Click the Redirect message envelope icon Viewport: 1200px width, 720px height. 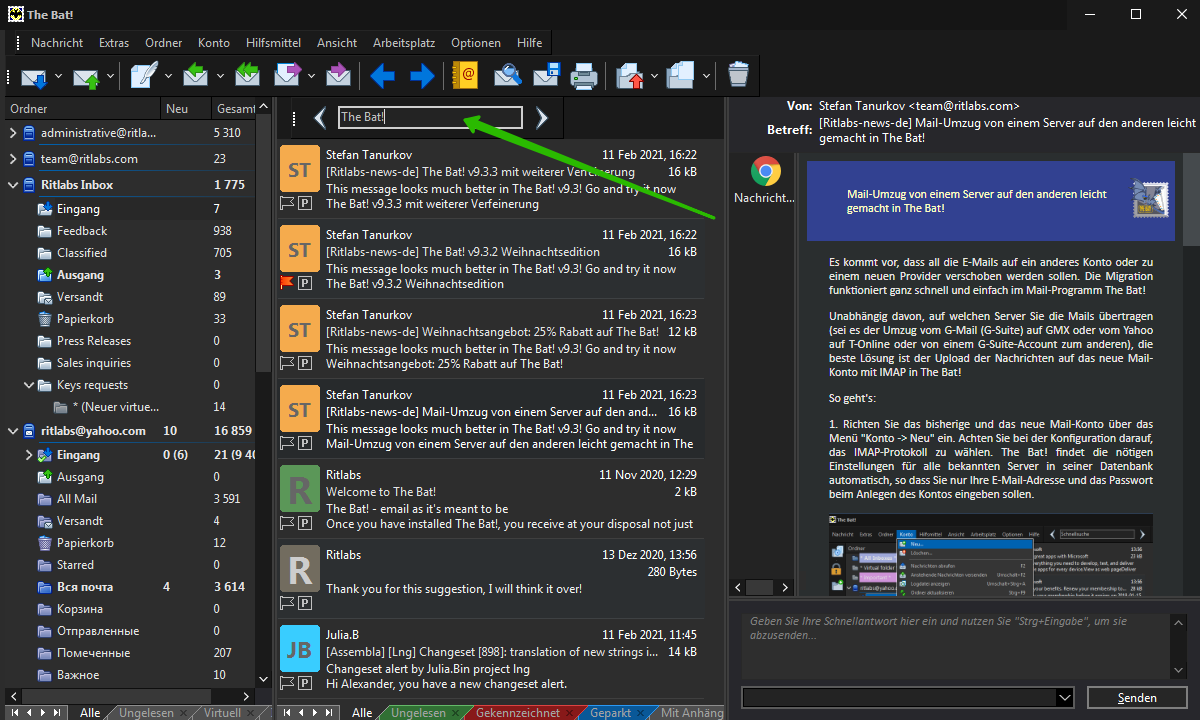coord(338,75)
